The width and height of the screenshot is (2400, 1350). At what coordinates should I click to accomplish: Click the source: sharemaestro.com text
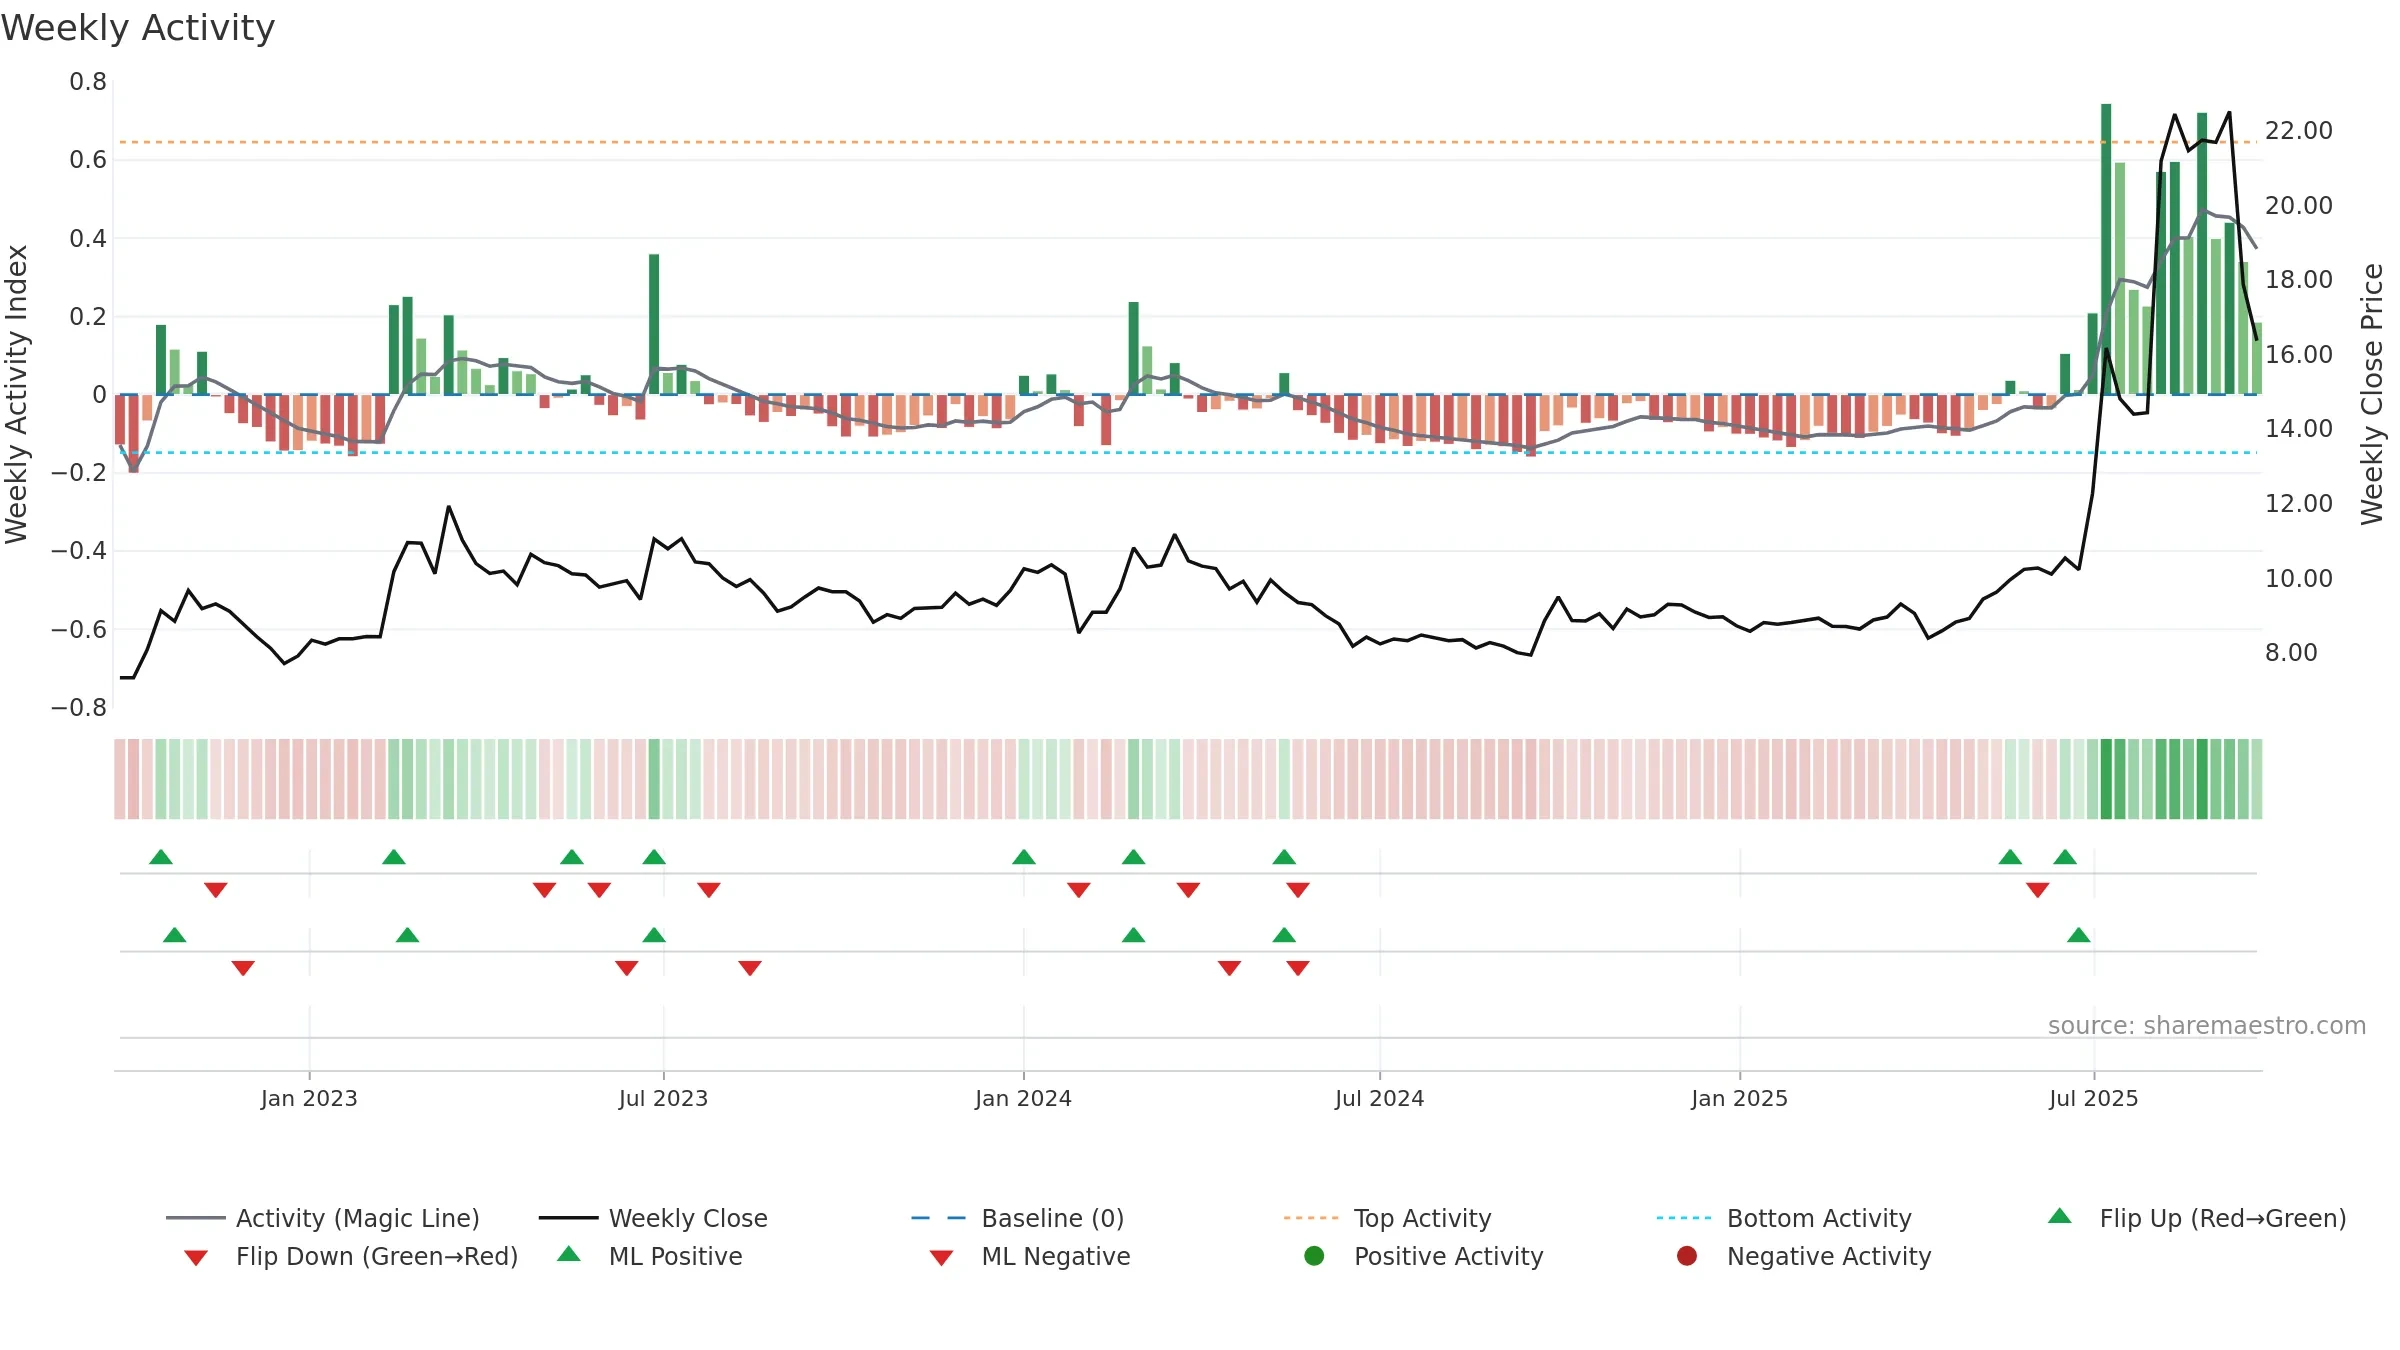(2207, 1025)
